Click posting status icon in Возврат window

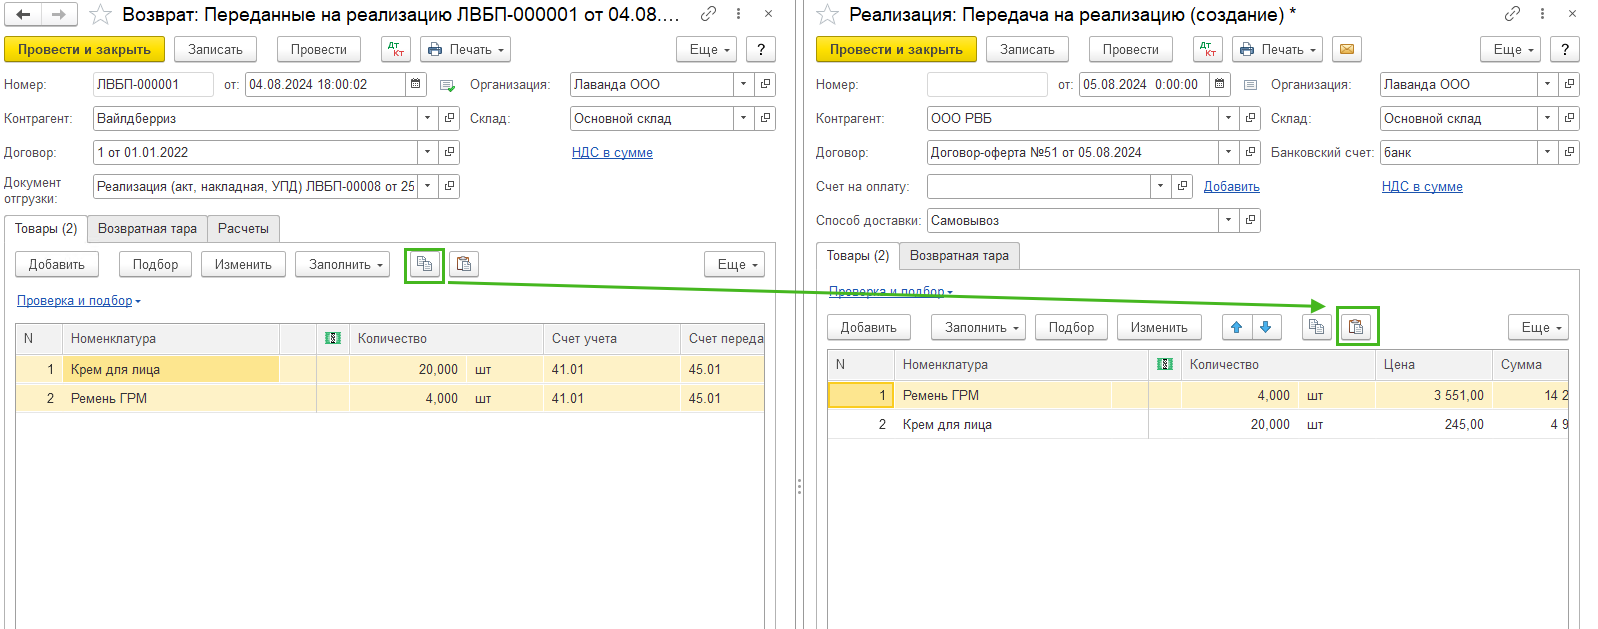point(447,85)
